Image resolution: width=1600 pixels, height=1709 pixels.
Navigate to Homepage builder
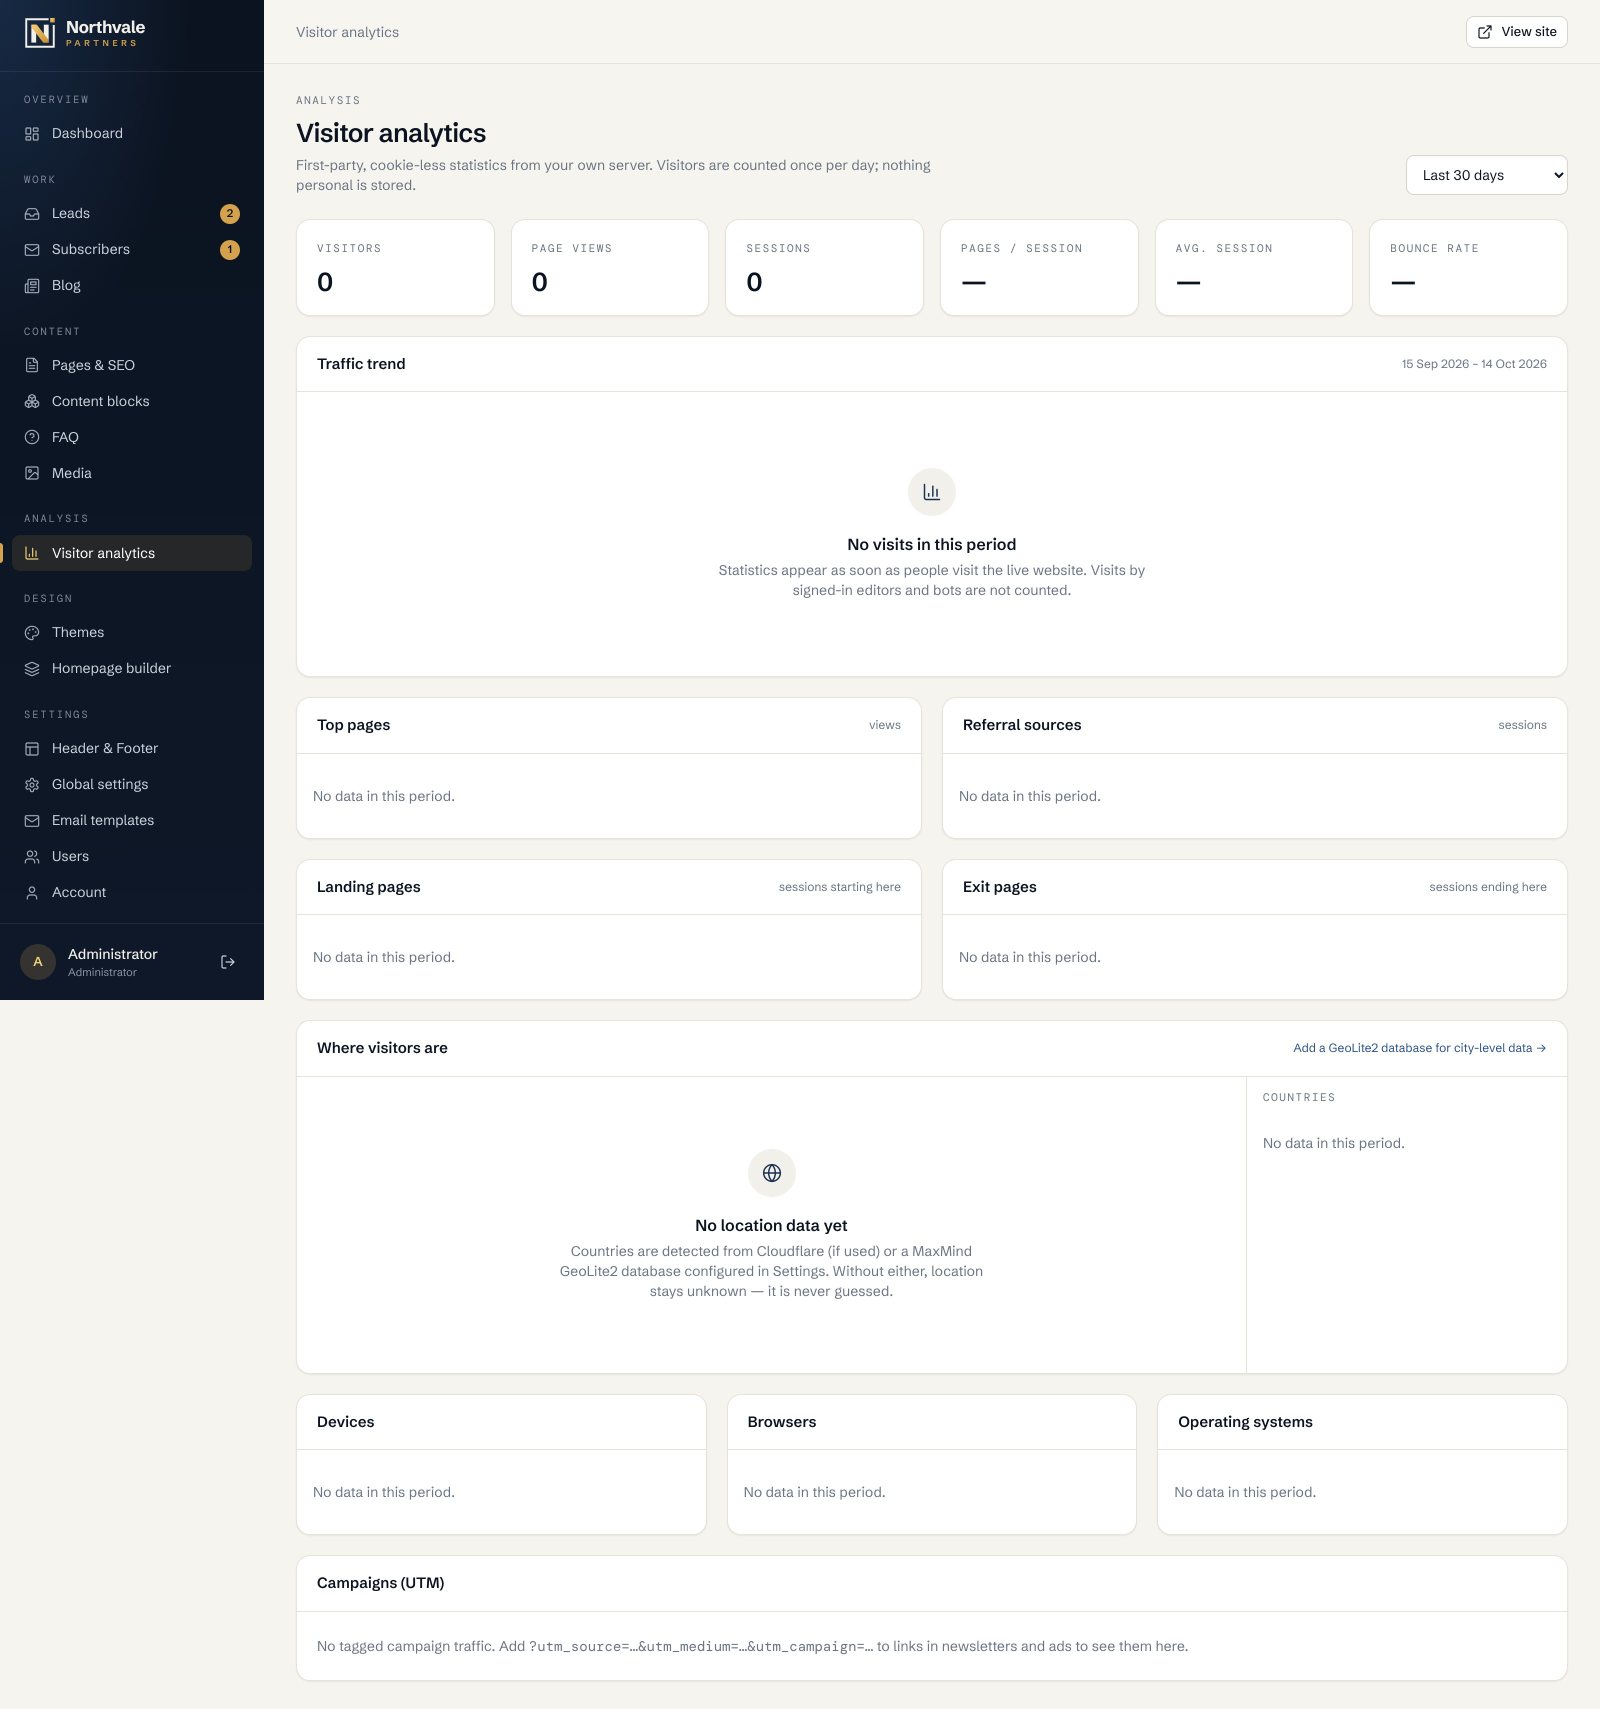(132, 669)
